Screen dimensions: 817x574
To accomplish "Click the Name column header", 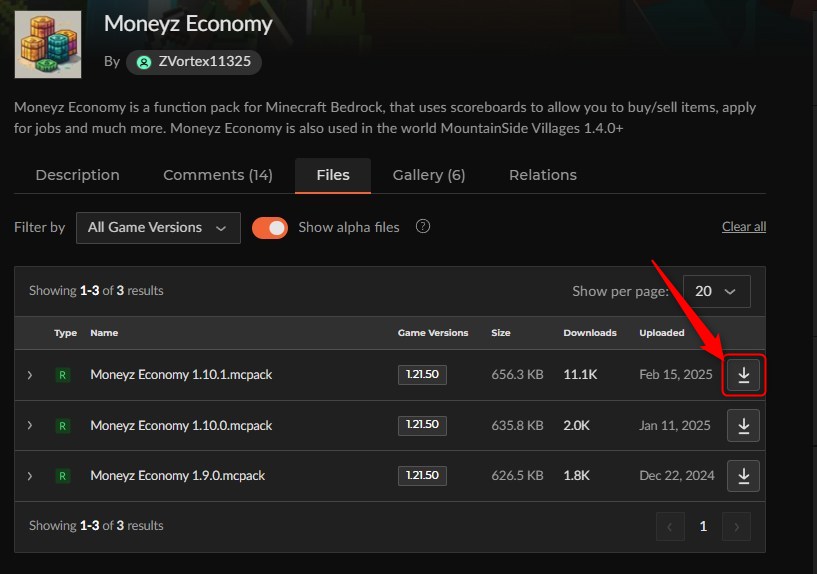I will point(104,333).
